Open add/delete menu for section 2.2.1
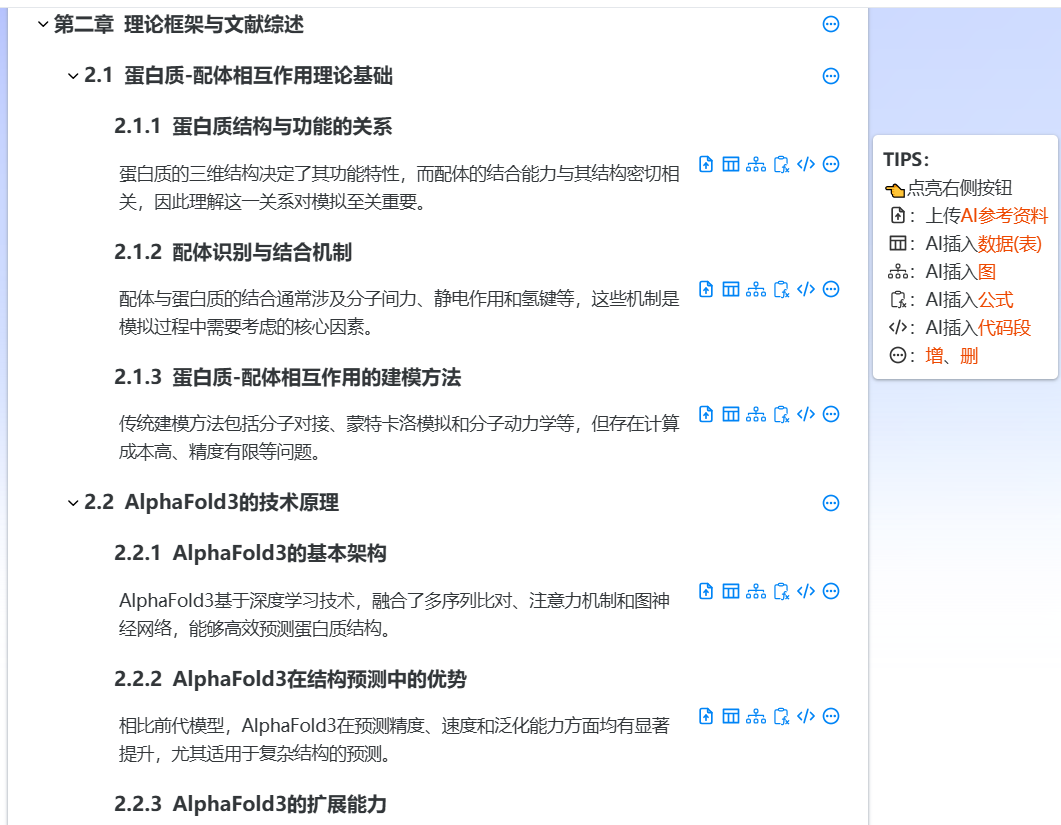The width and height of the screenshot is (1061, 825). pos(831,592)
